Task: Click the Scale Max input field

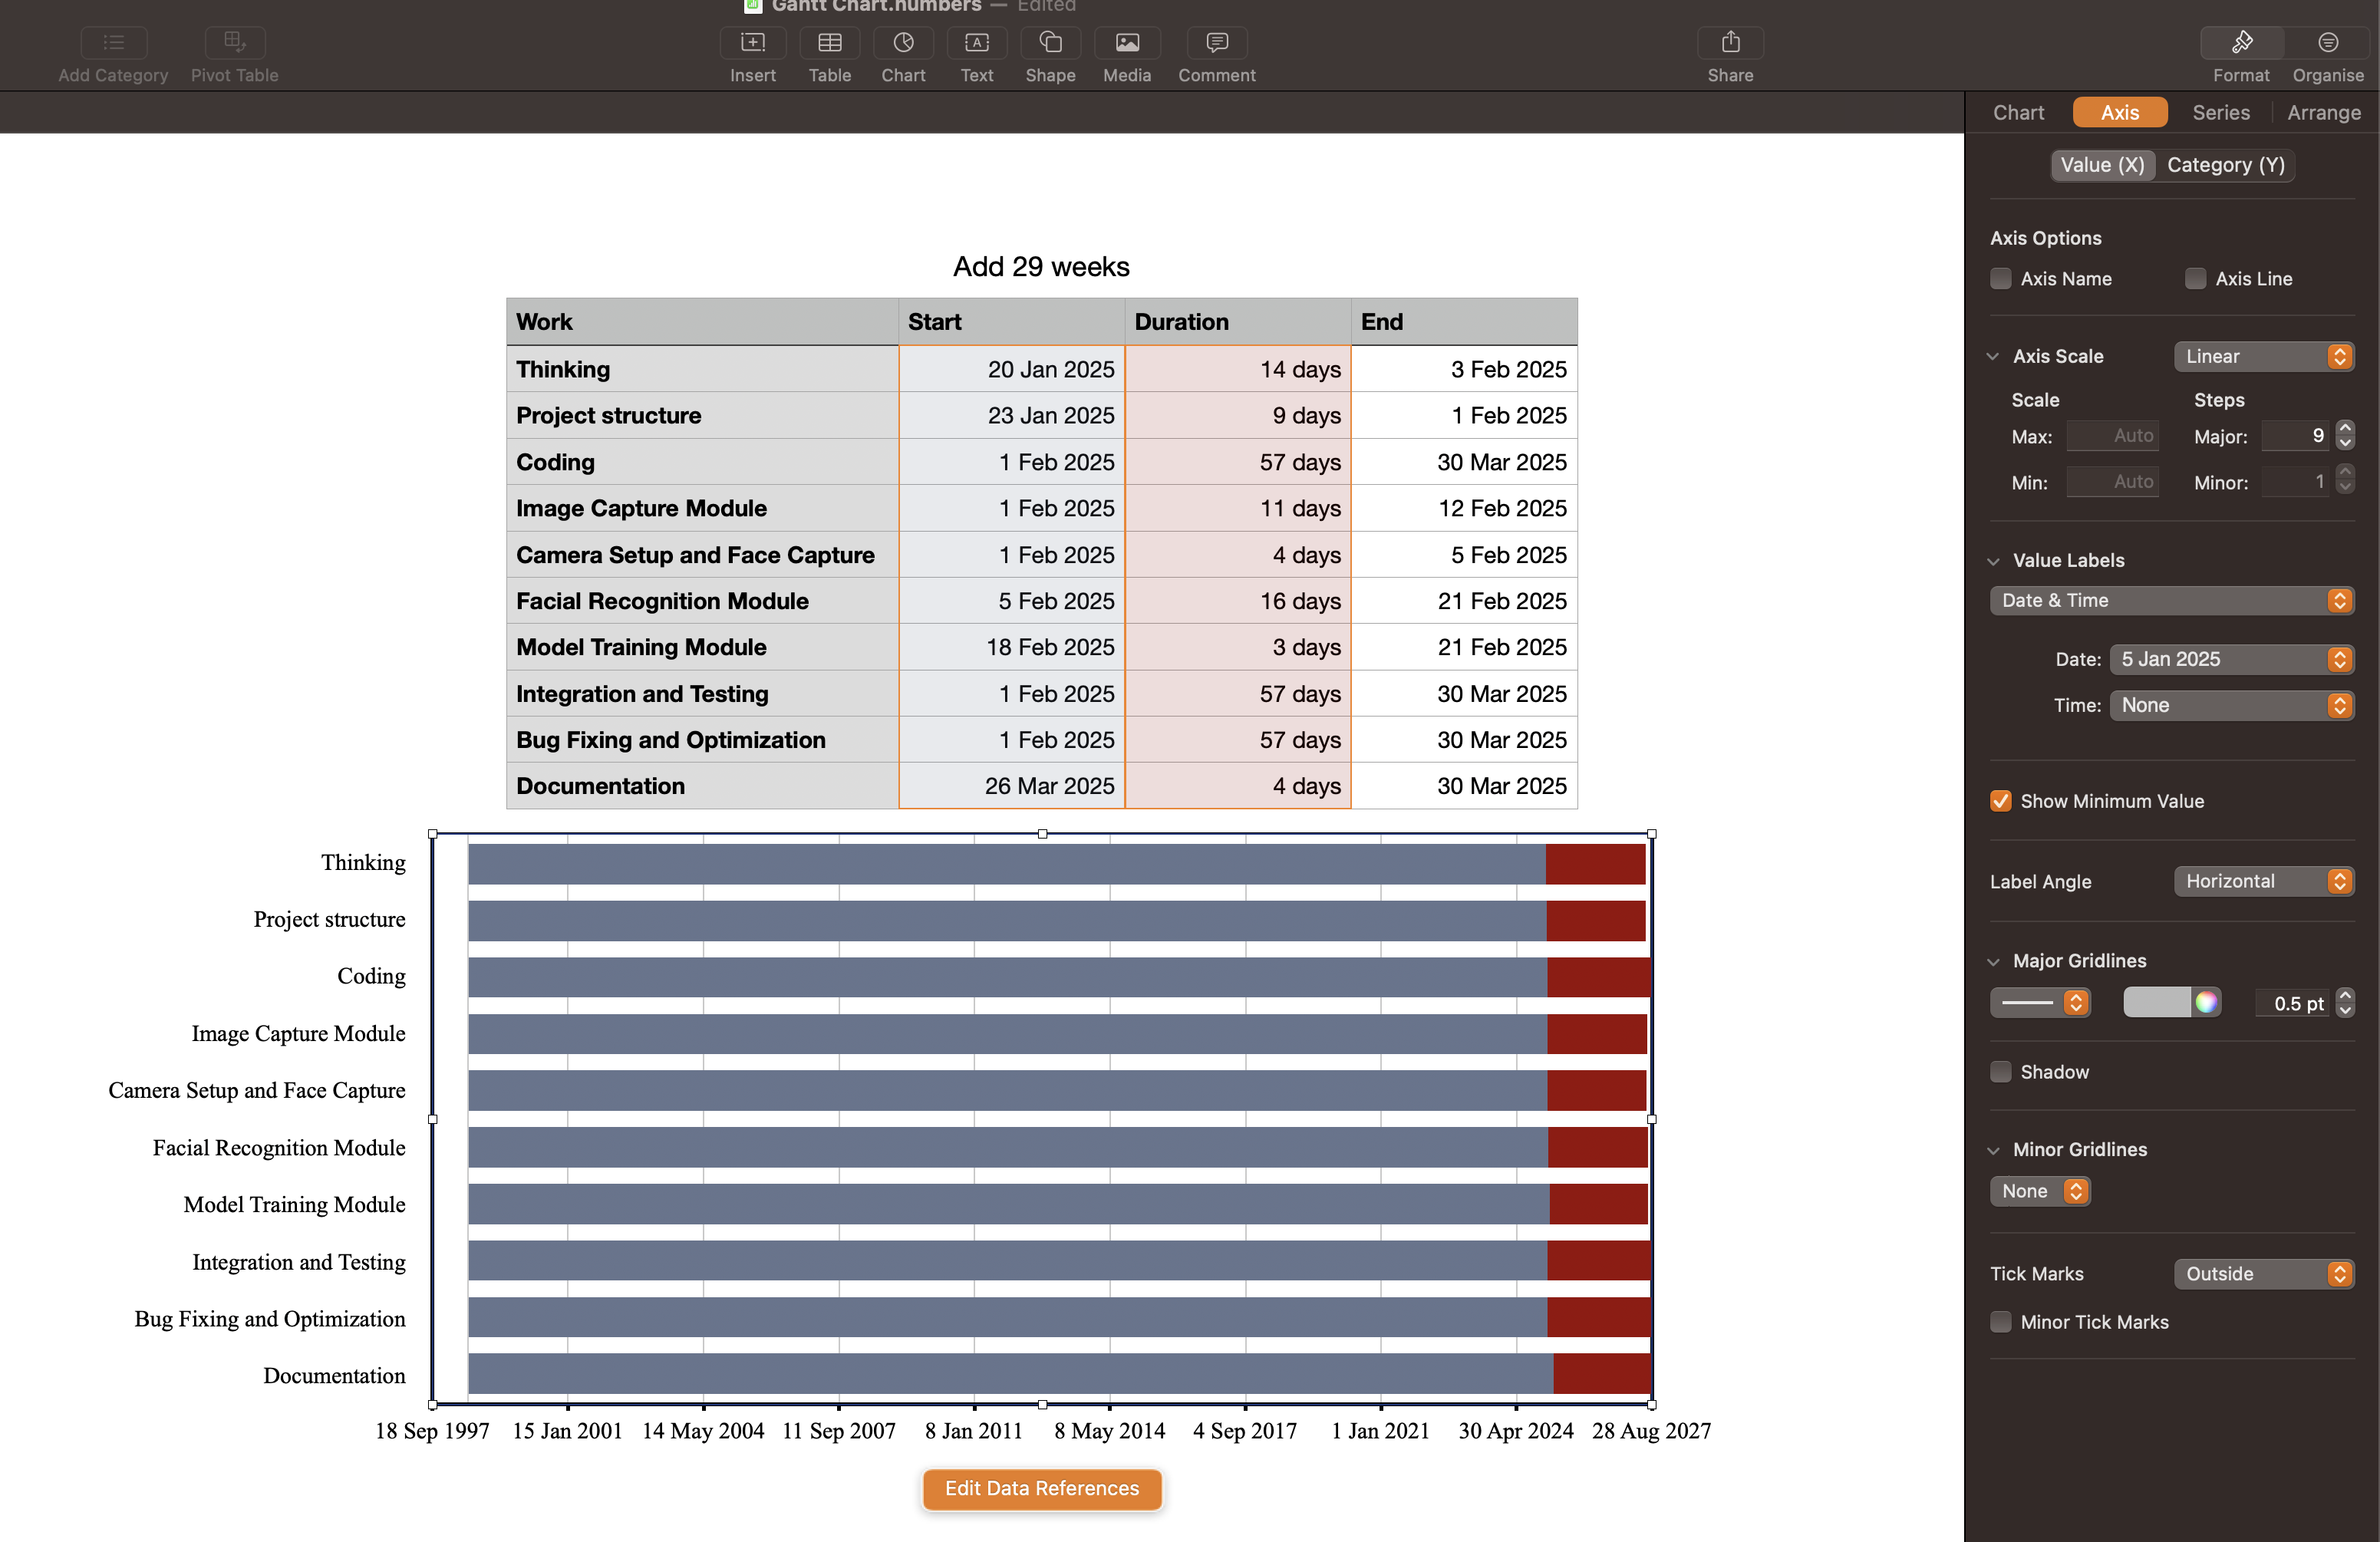Action: tap(2112, 436)
